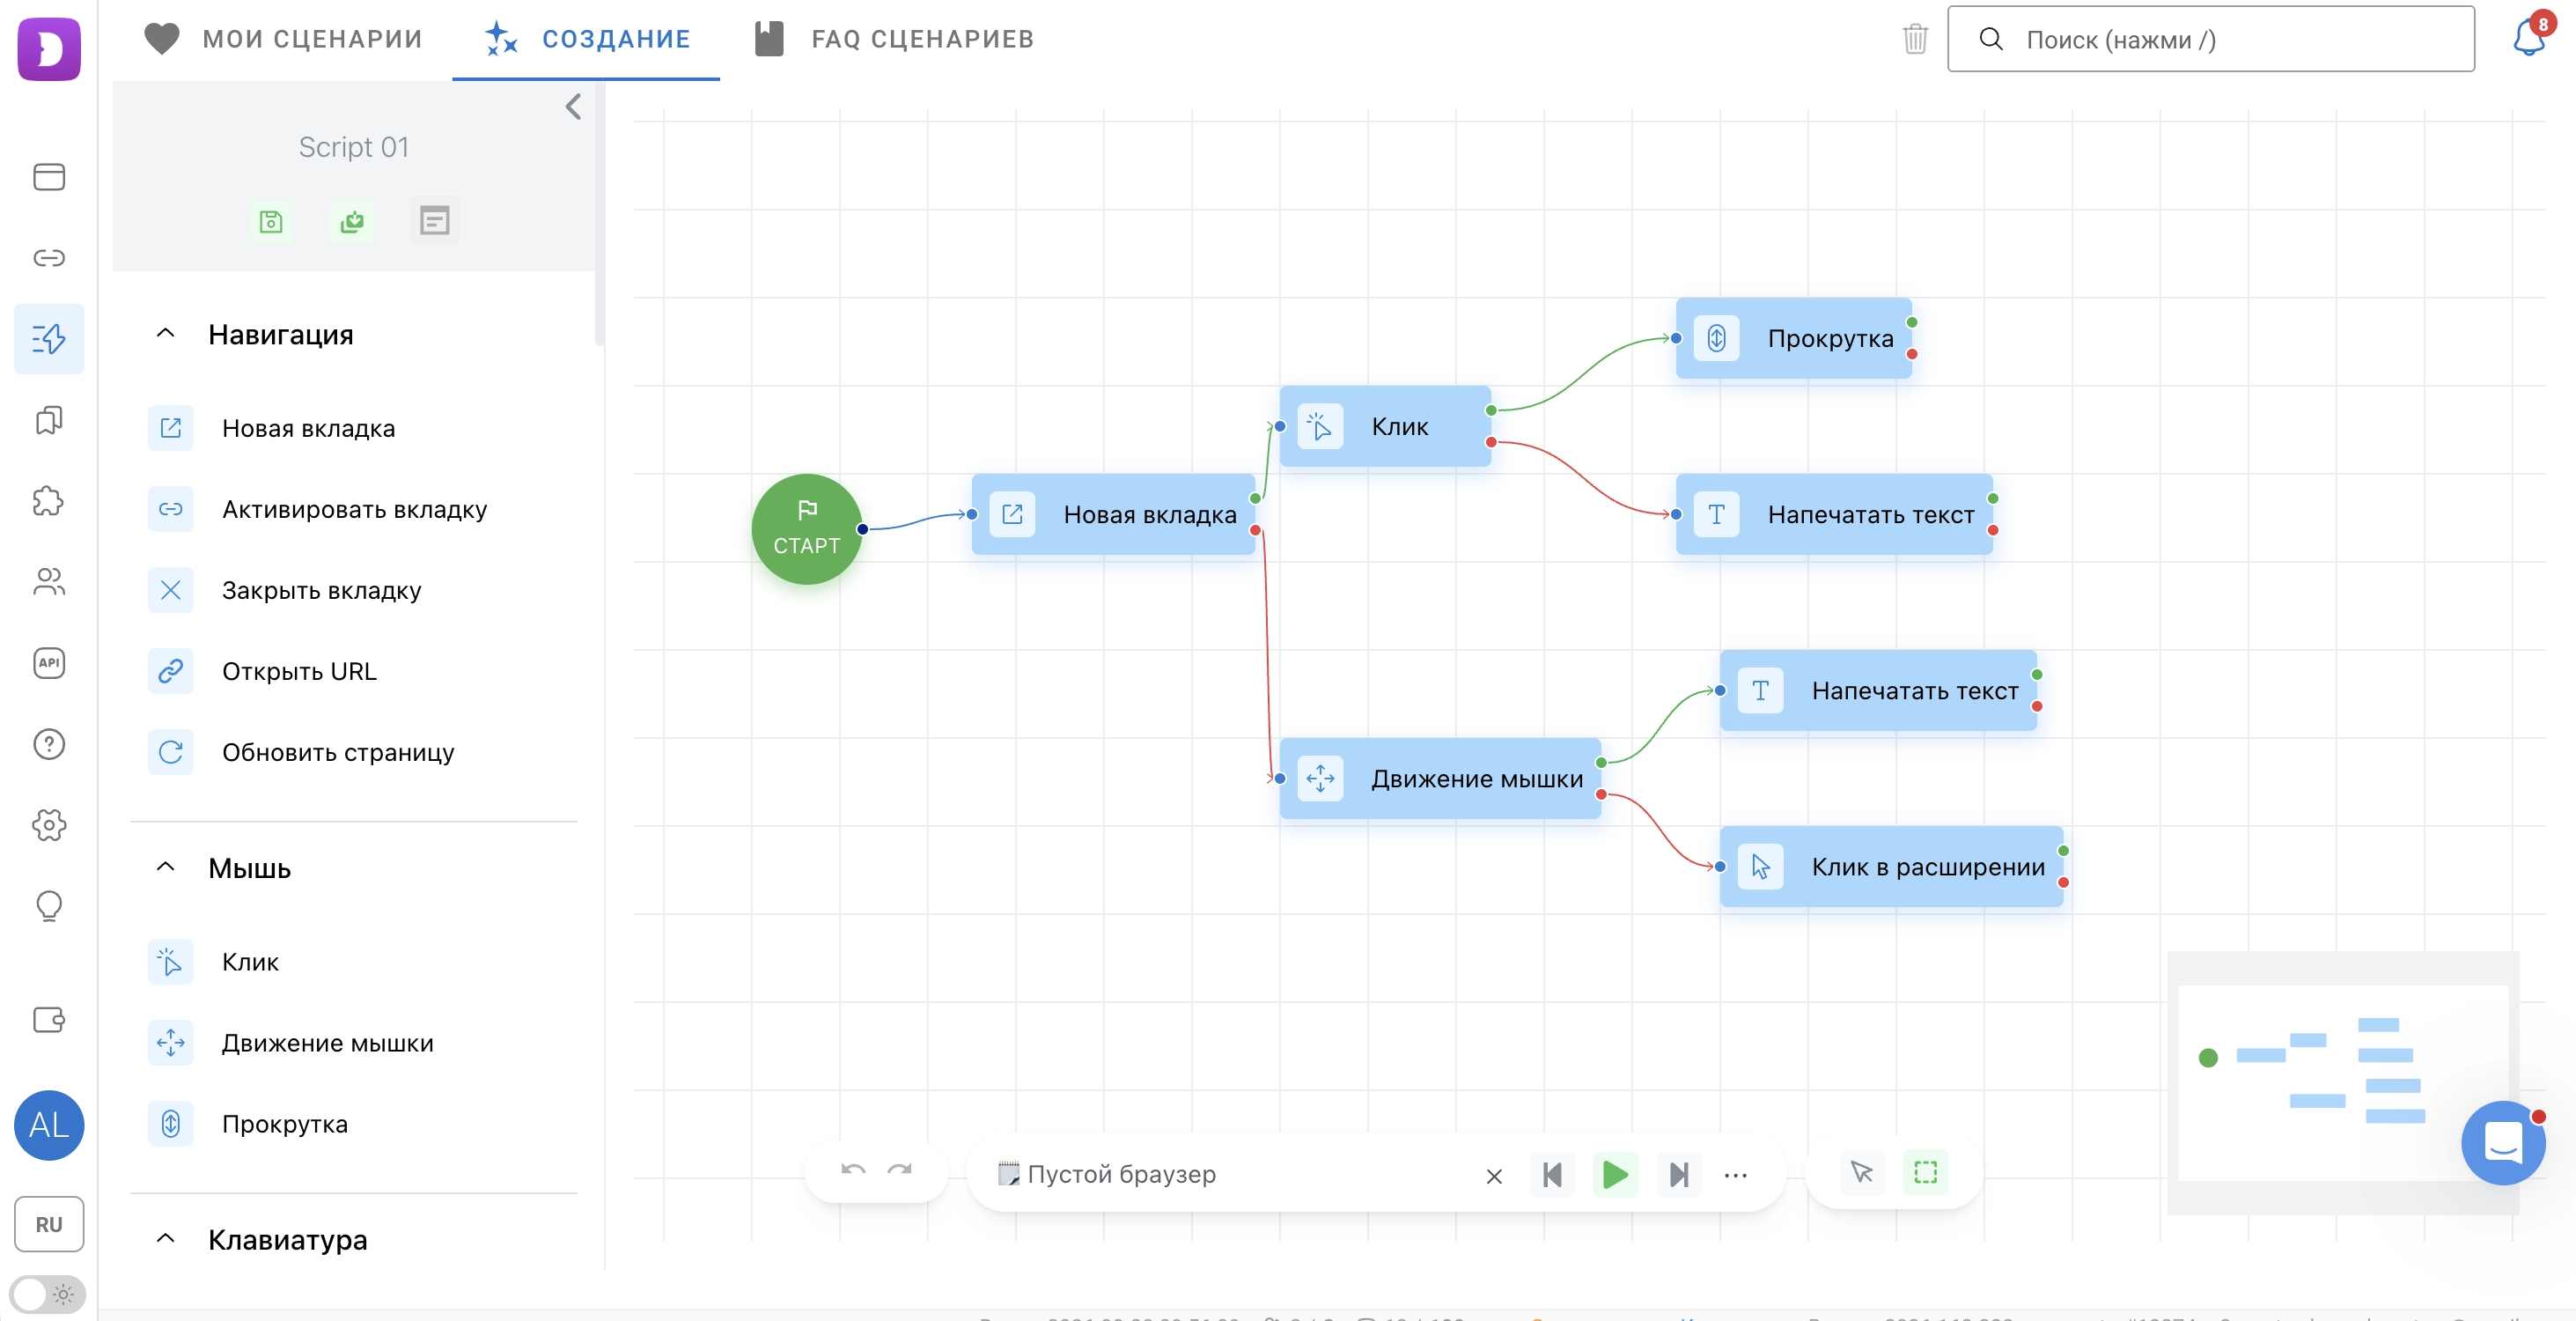
Task: Collapse the Мышь section
Action: tap(166, 867)
